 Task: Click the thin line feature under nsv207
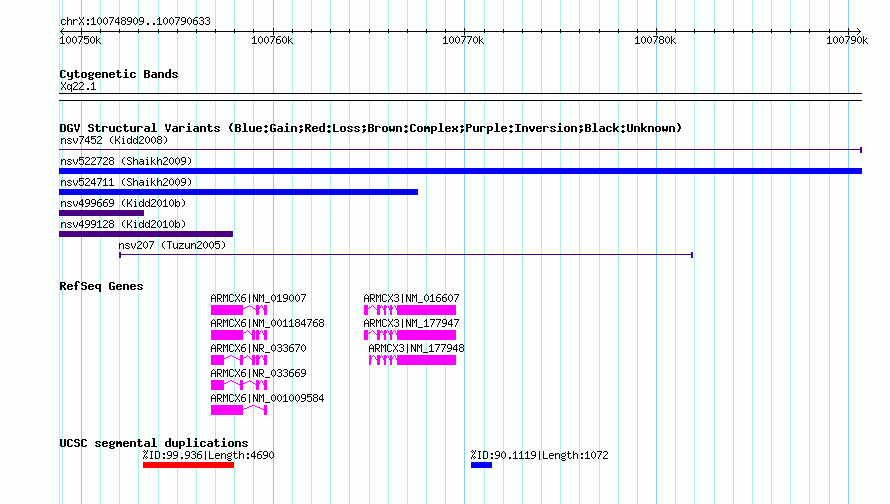(406, 255)
